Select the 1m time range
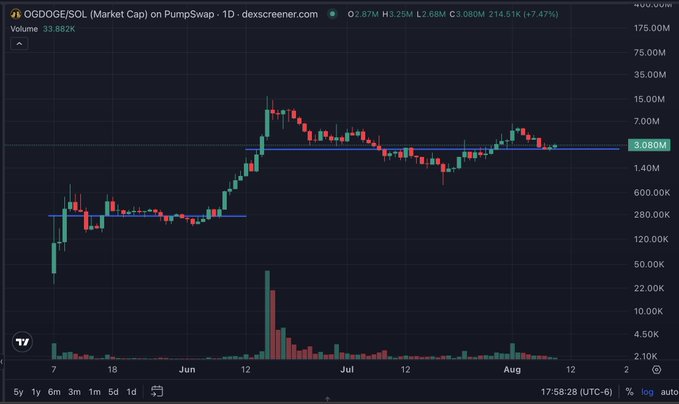The height and width of the screenshot is (404, 679). click(x=94, y=392)
